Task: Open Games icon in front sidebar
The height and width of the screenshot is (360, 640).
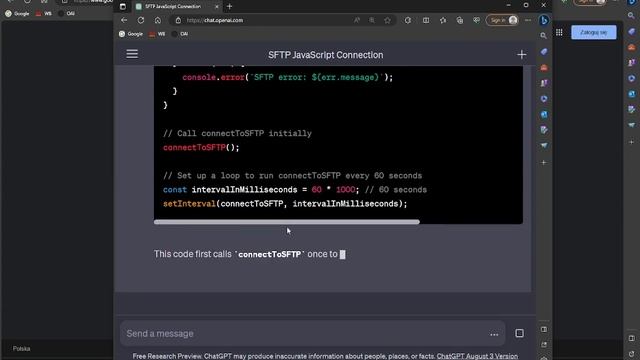Action: [x=544, y=83]
